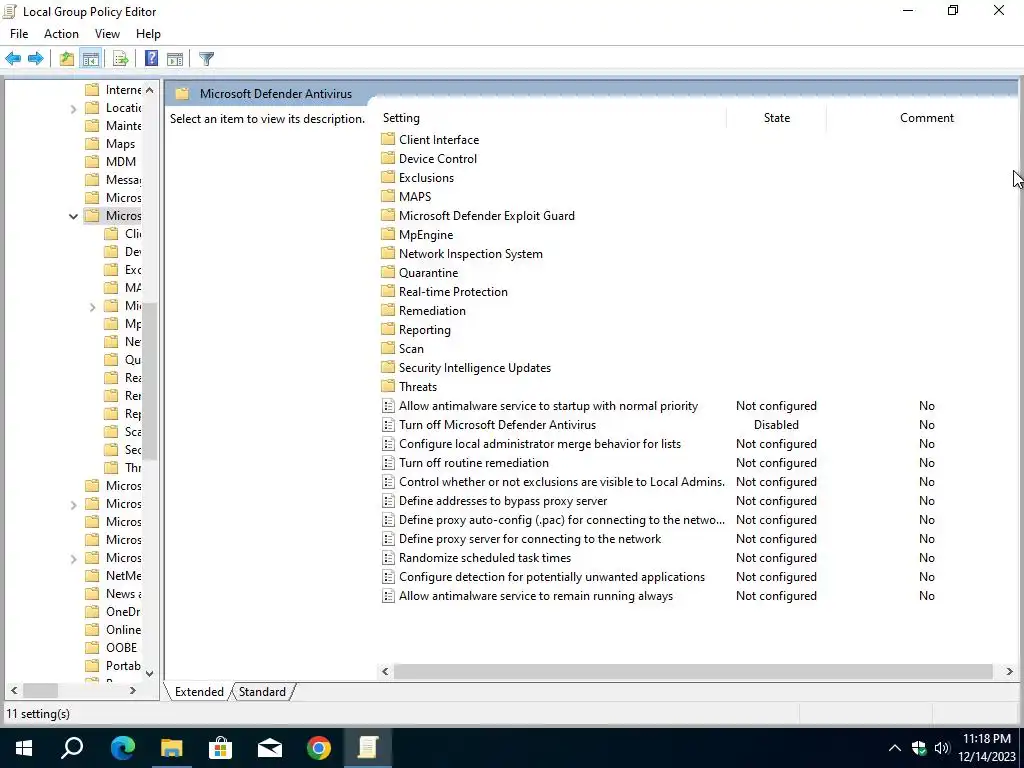The width and height of the screenshot is (1024, 768).
Task: Open the File menu
Action: point(19,34)
